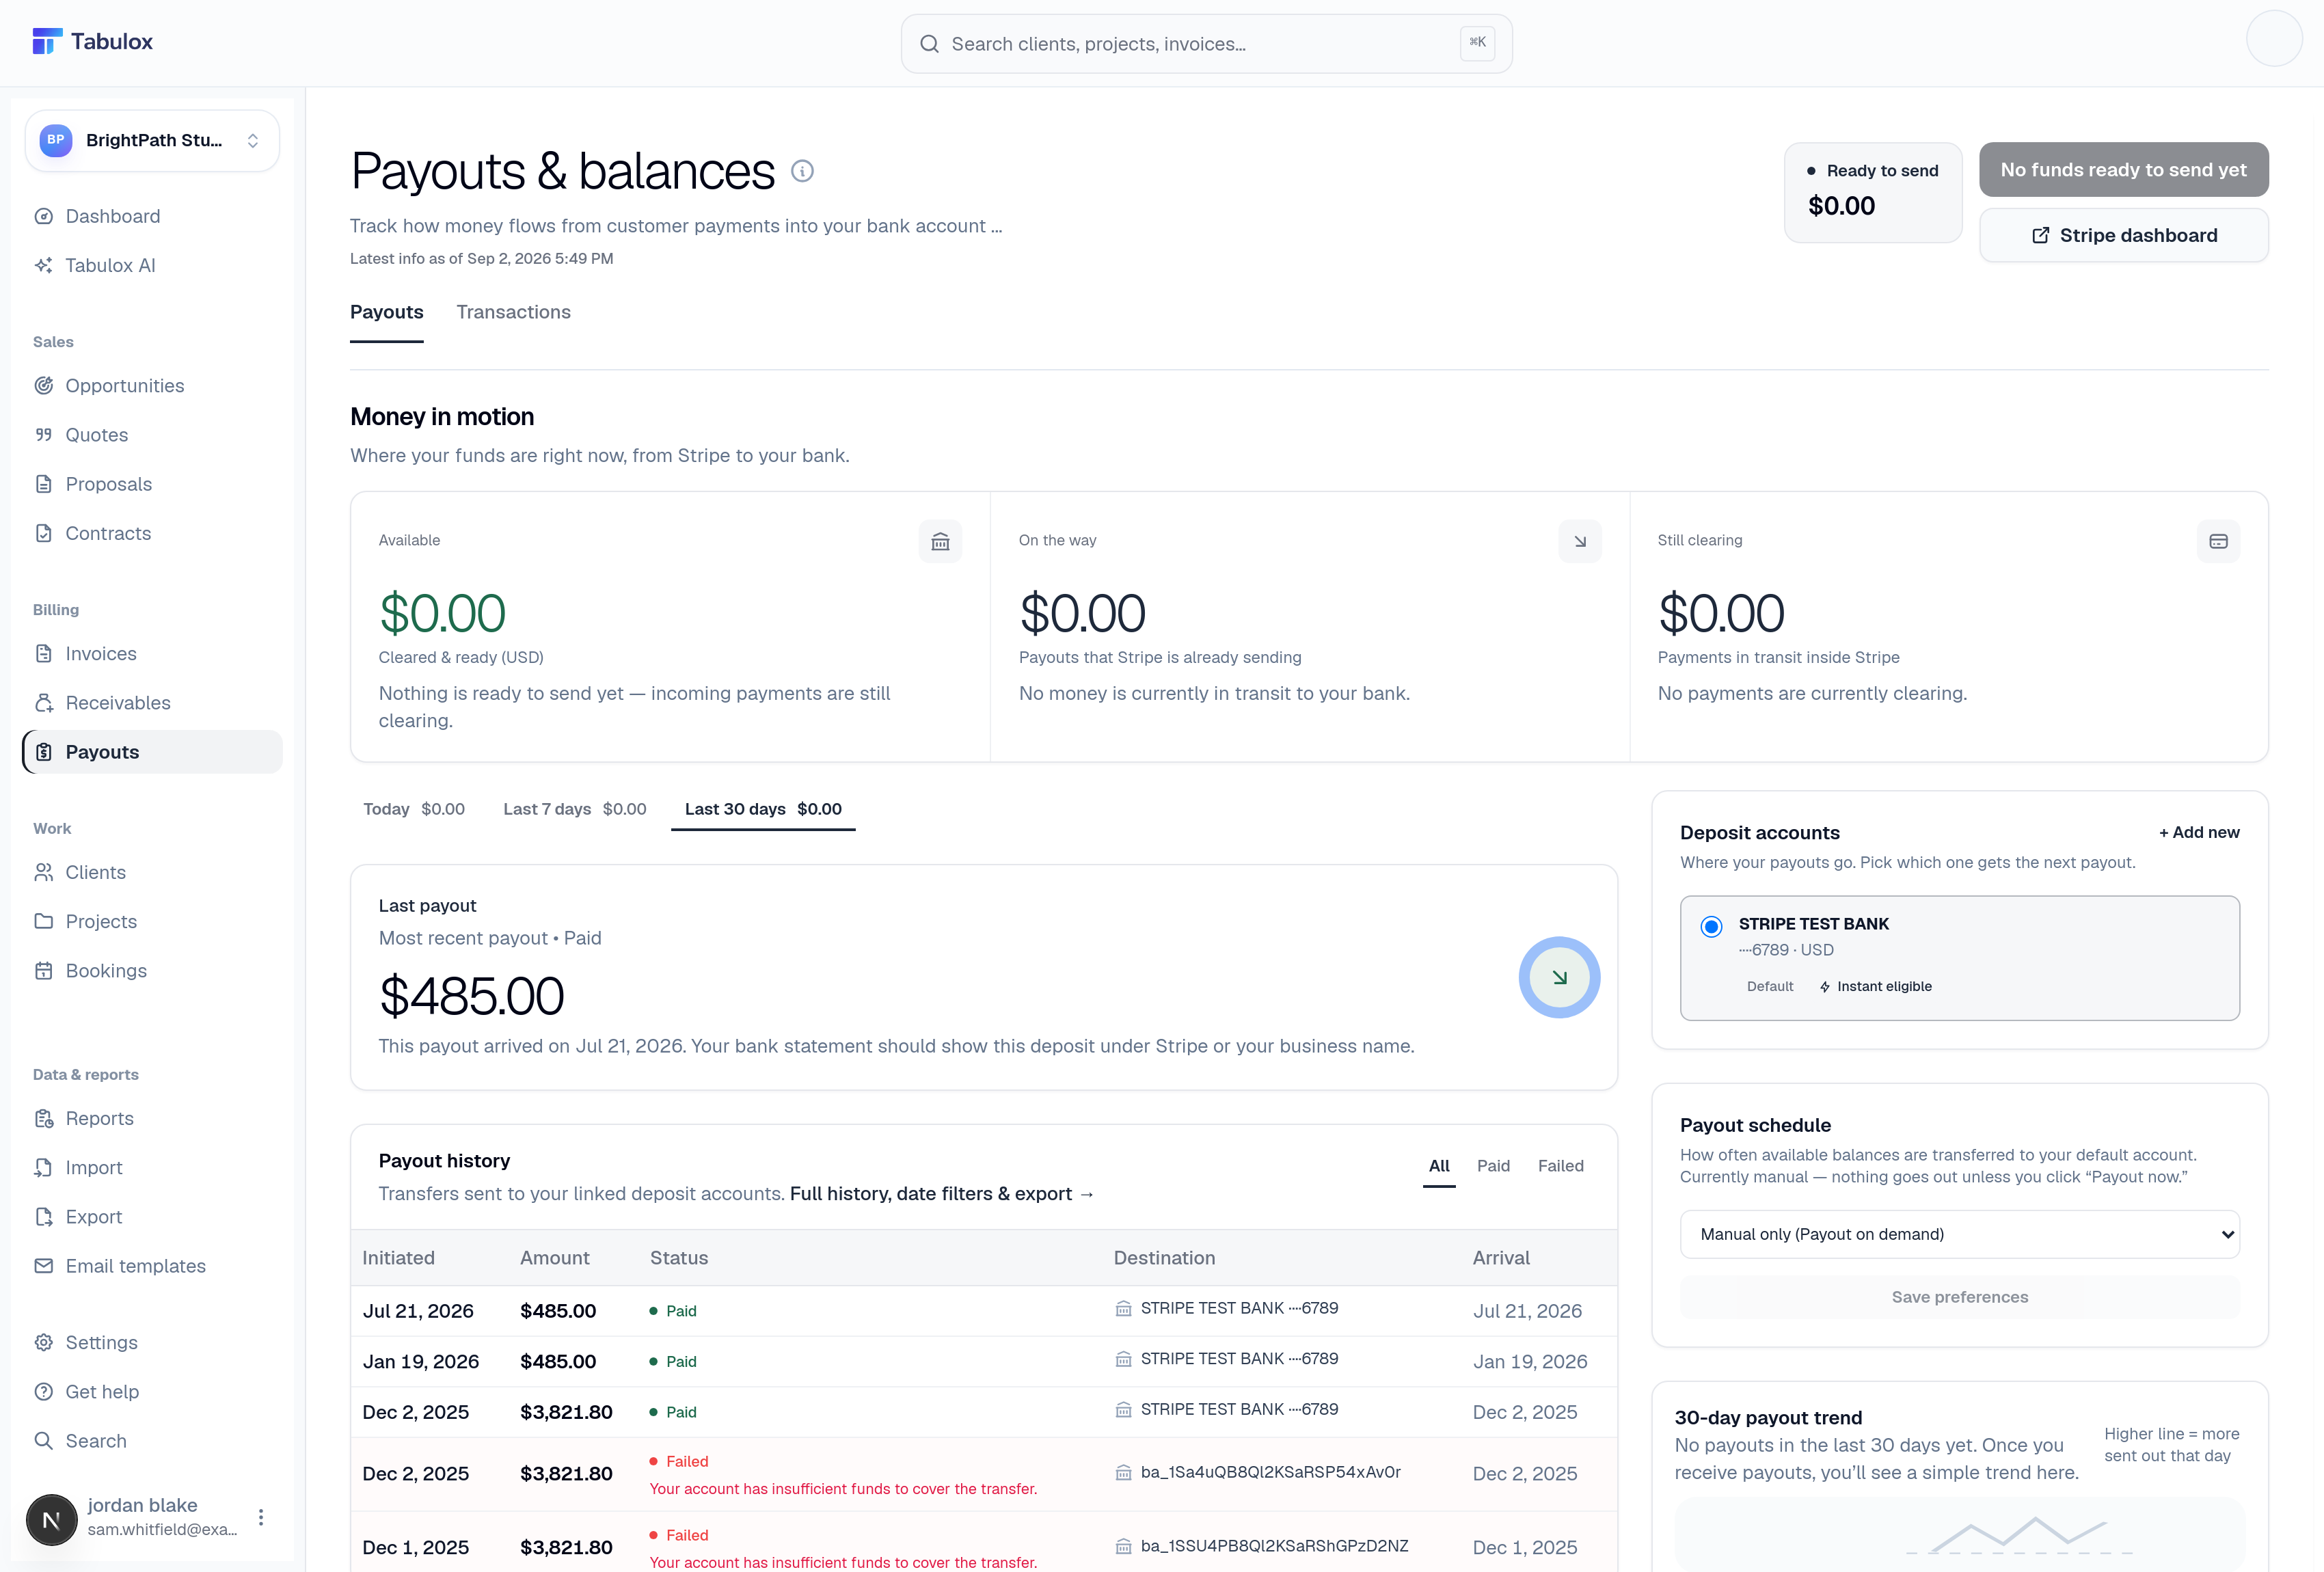
Task: Click the Instant eligible badge
Action: click(1875, 987)
